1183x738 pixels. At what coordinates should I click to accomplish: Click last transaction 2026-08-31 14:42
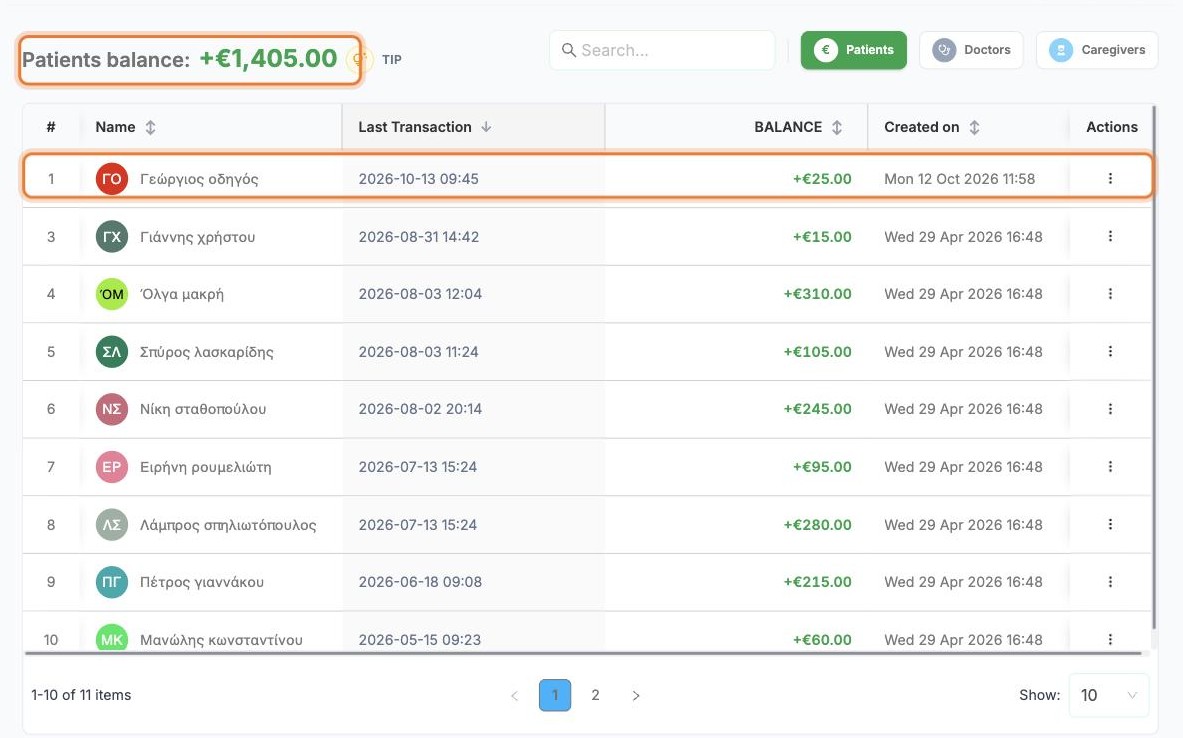(x=419, y=237)
